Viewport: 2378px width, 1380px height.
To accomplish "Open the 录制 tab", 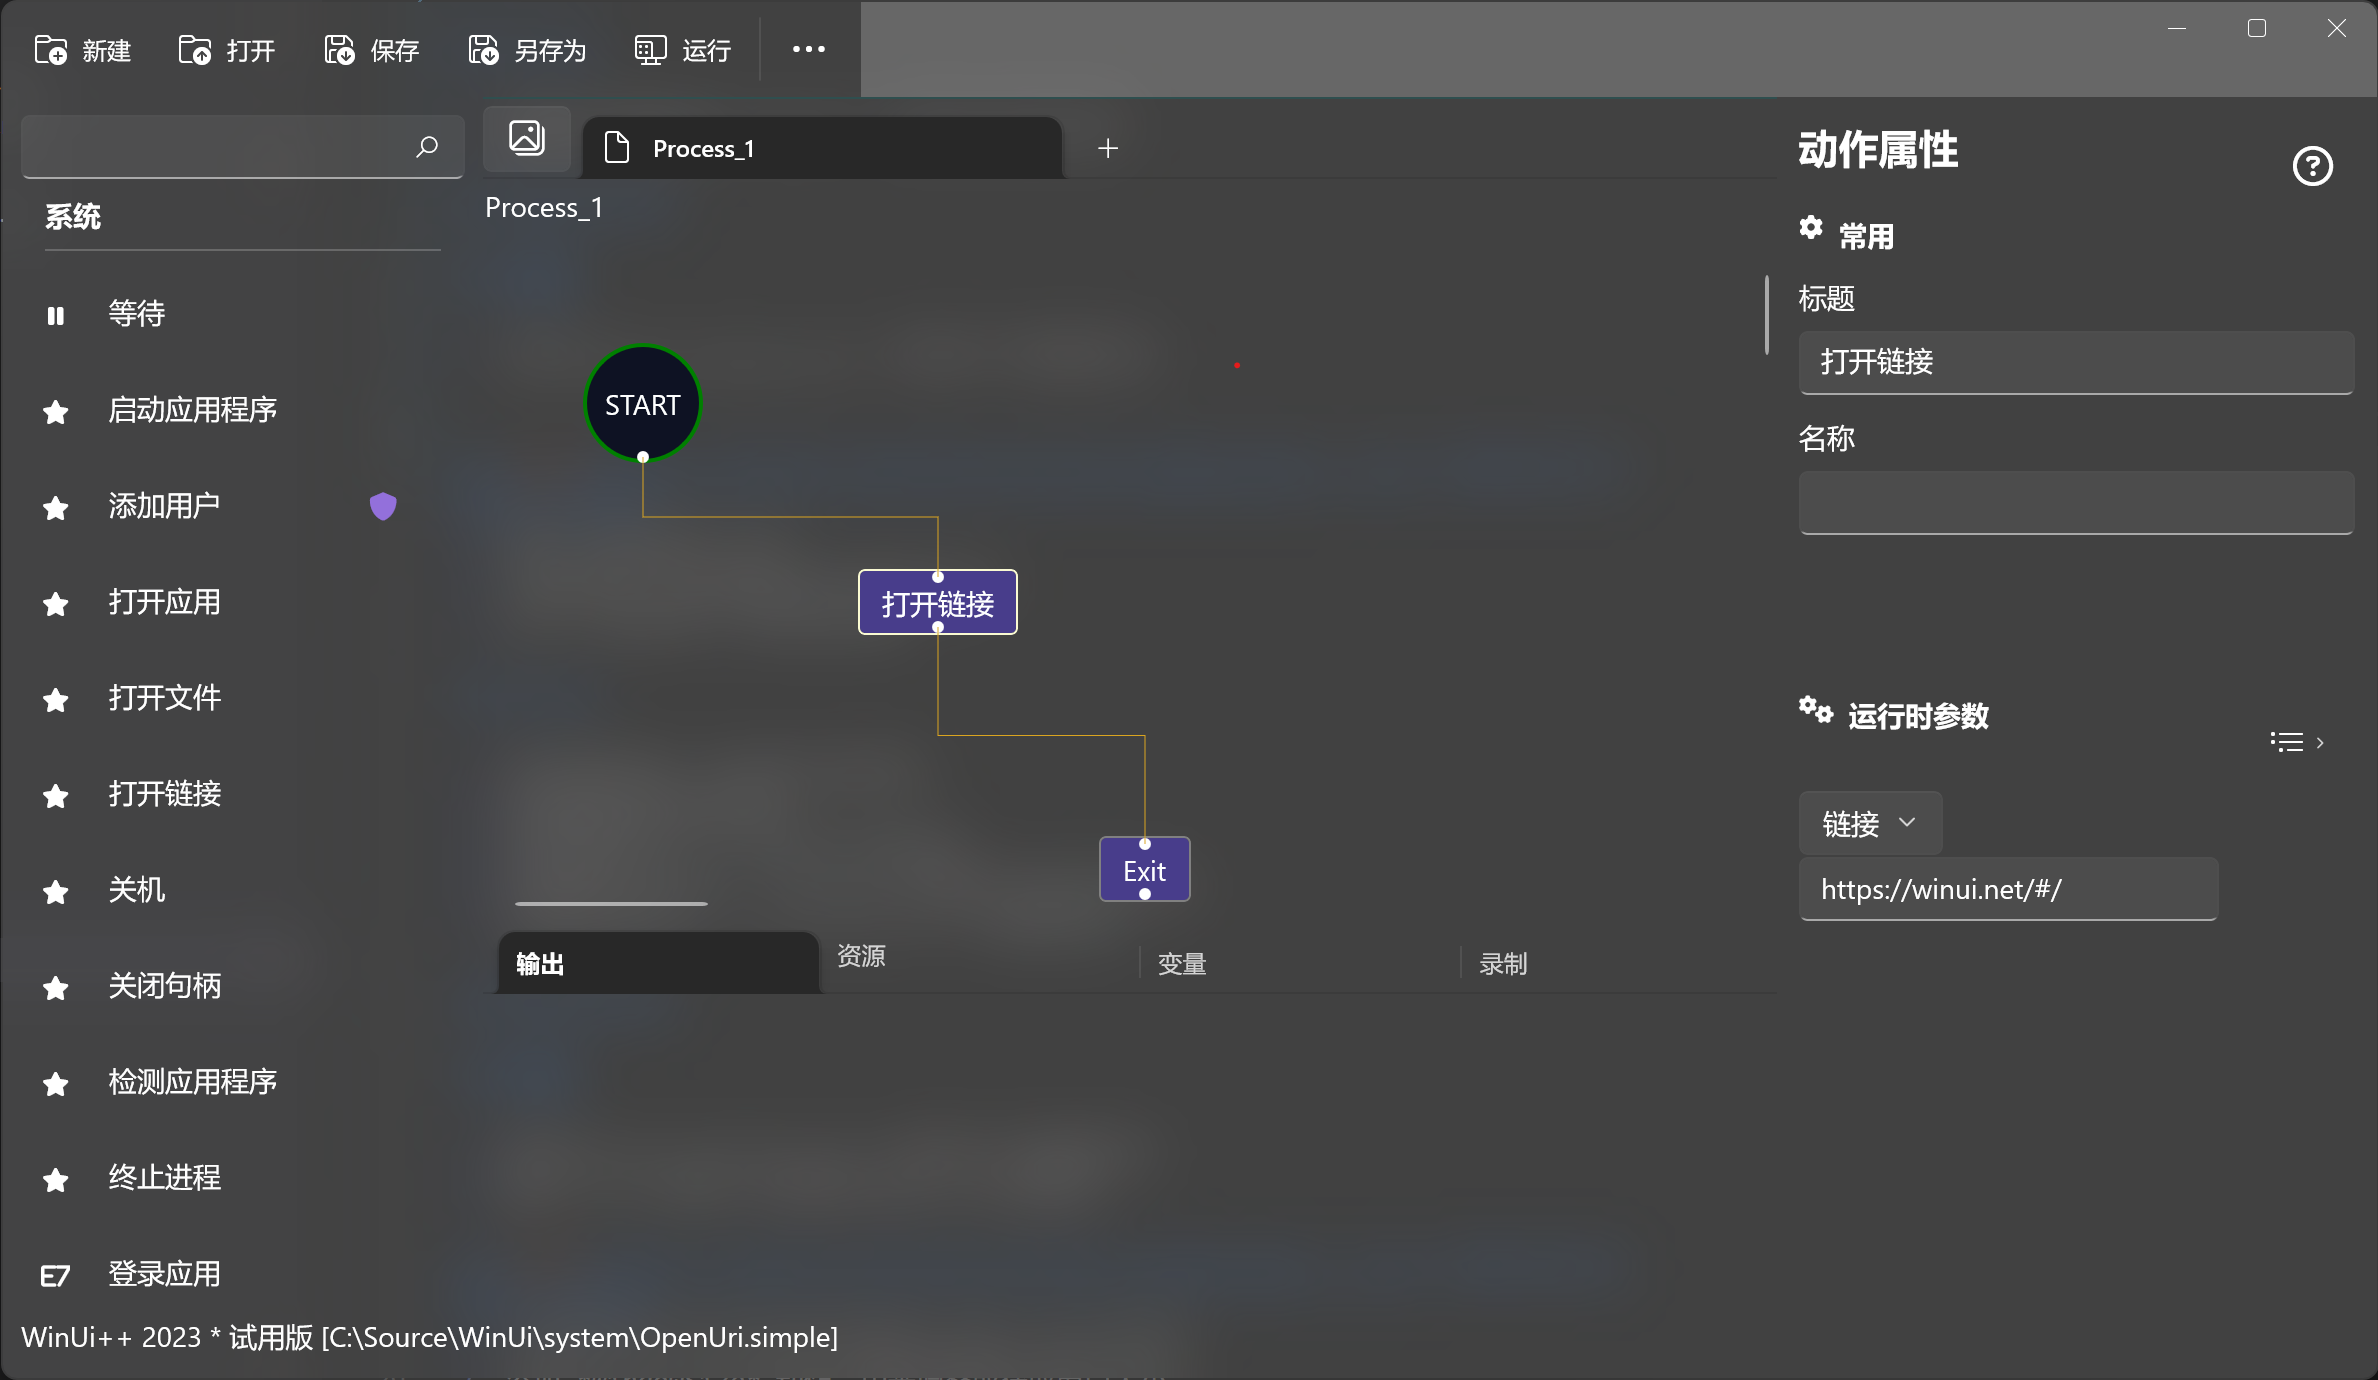I will click(x=1503, y=964).
